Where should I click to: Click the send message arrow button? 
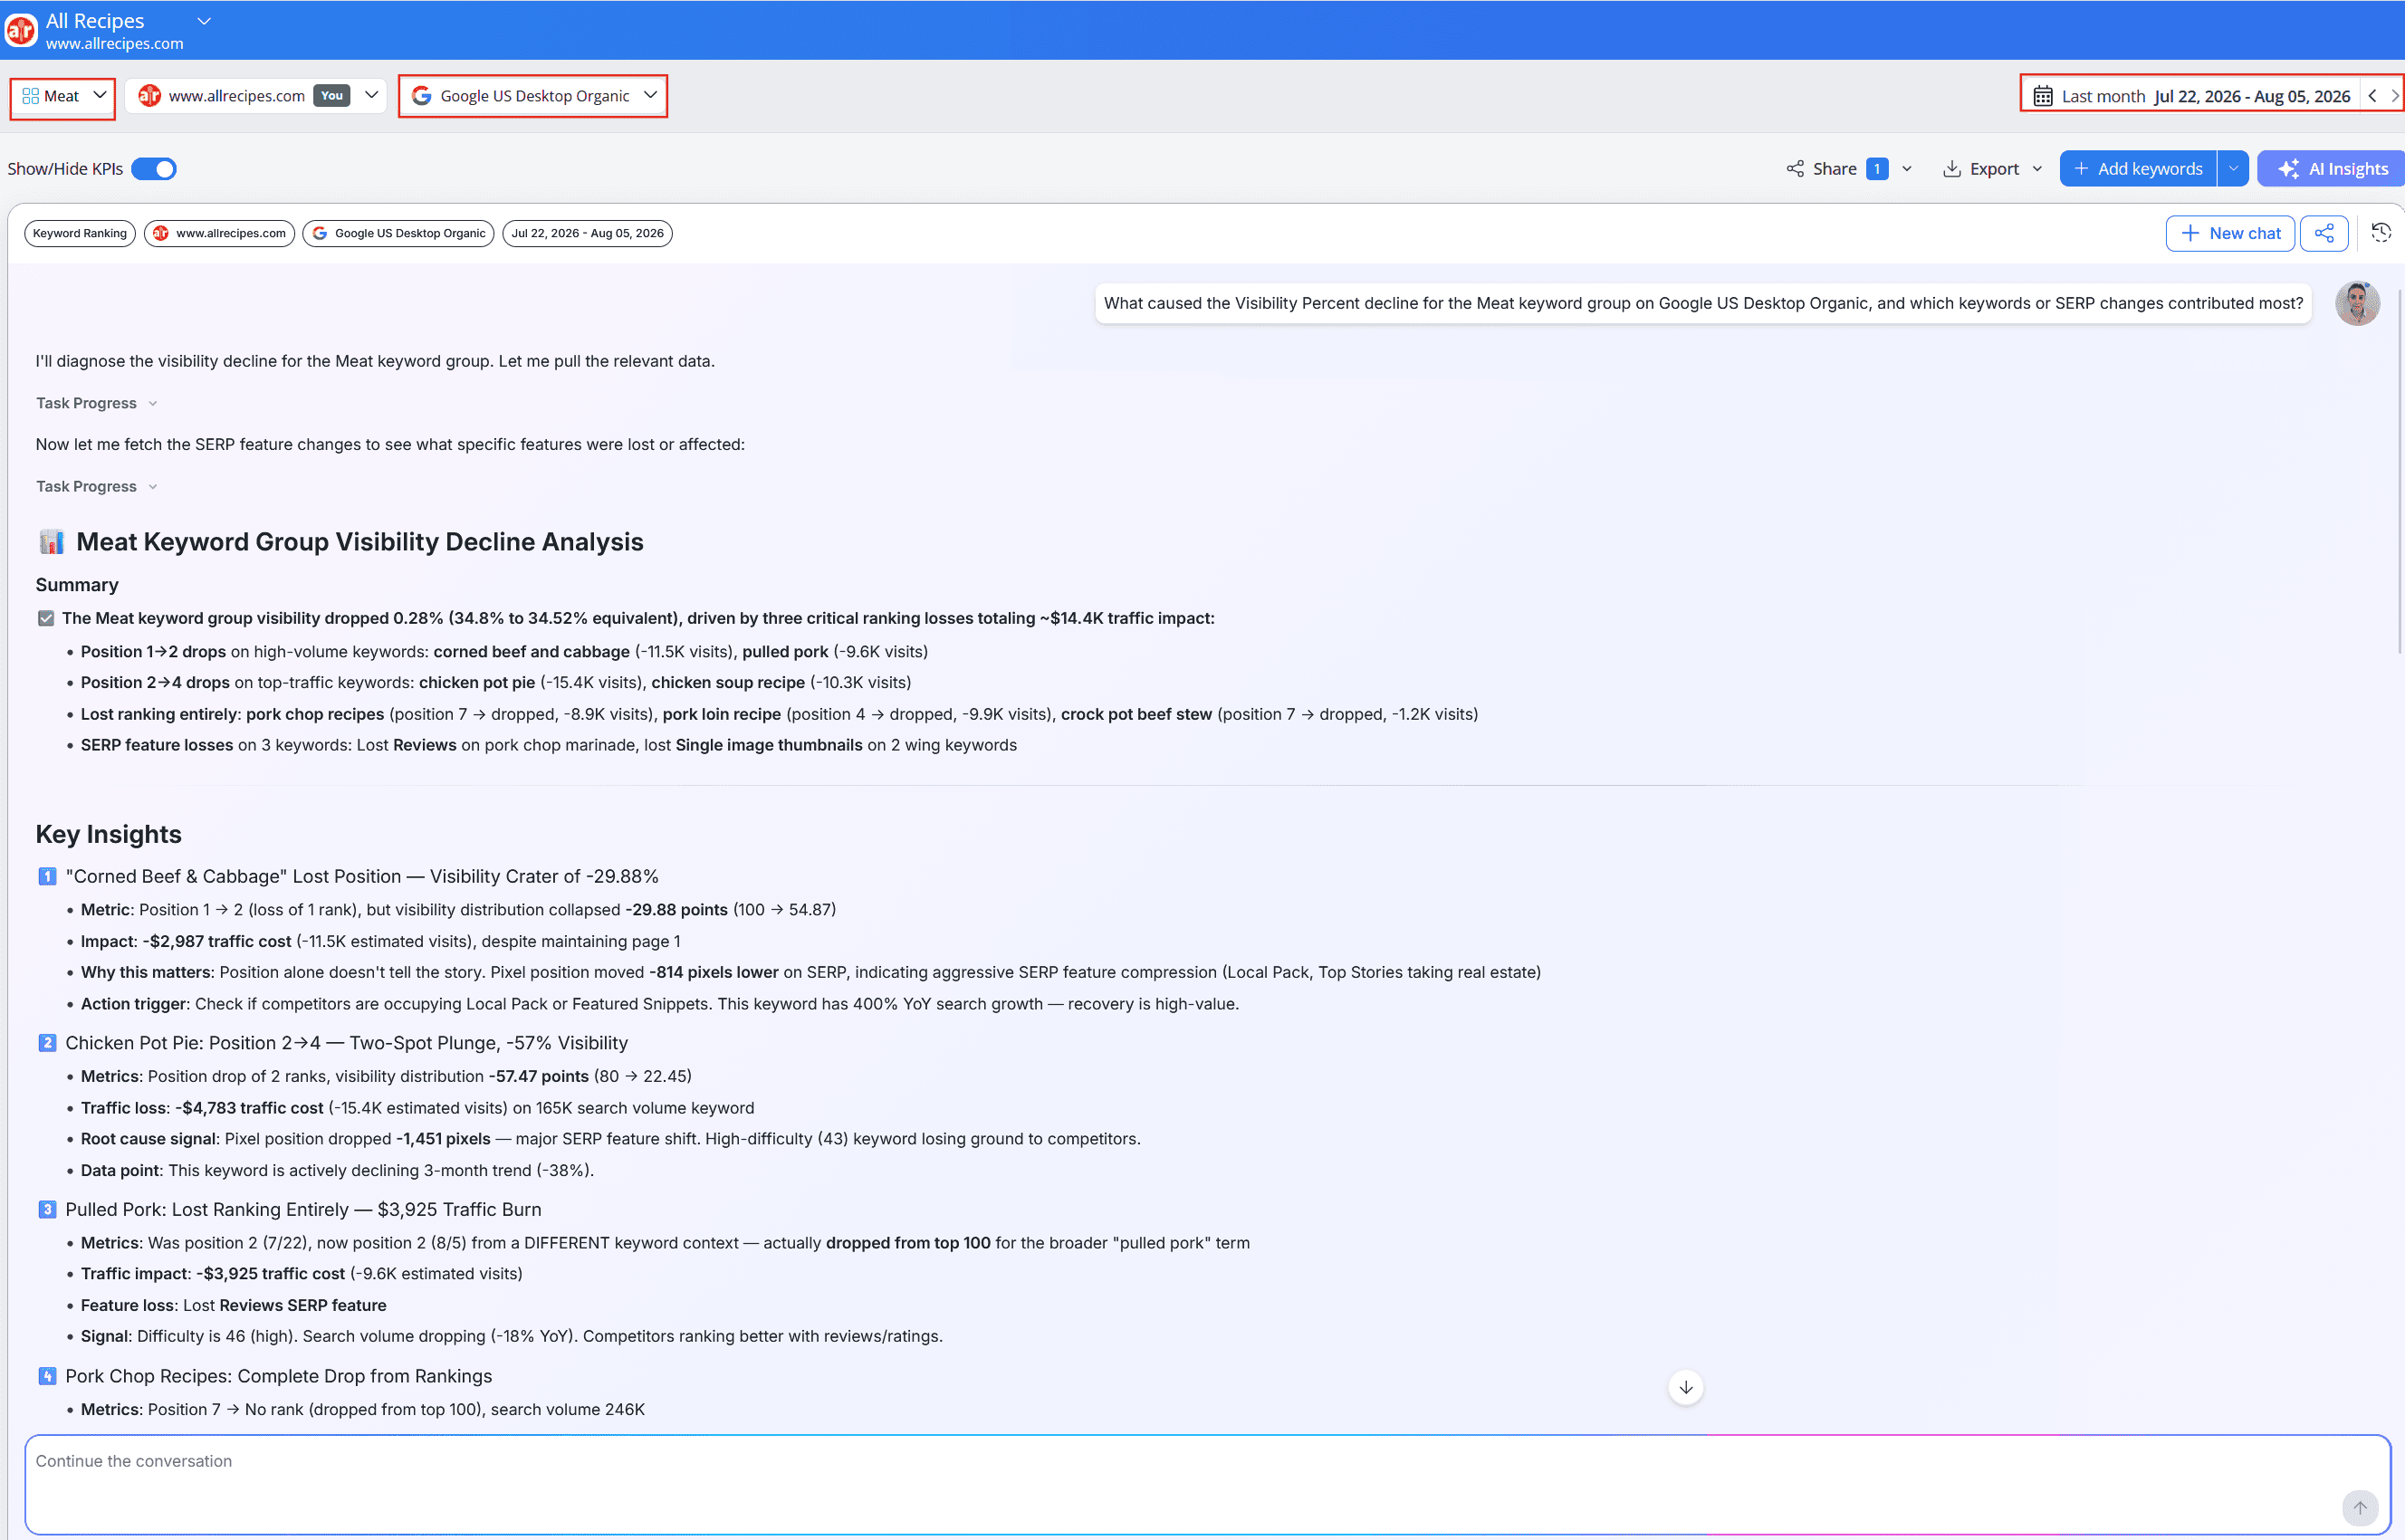coord(2359,1508)
